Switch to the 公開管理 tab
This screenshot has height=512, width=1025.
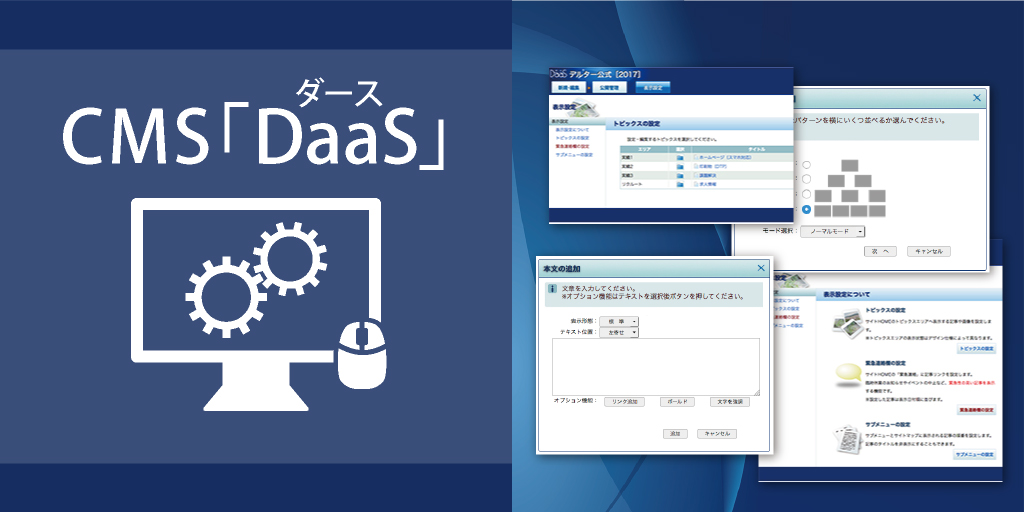point(609,87)
